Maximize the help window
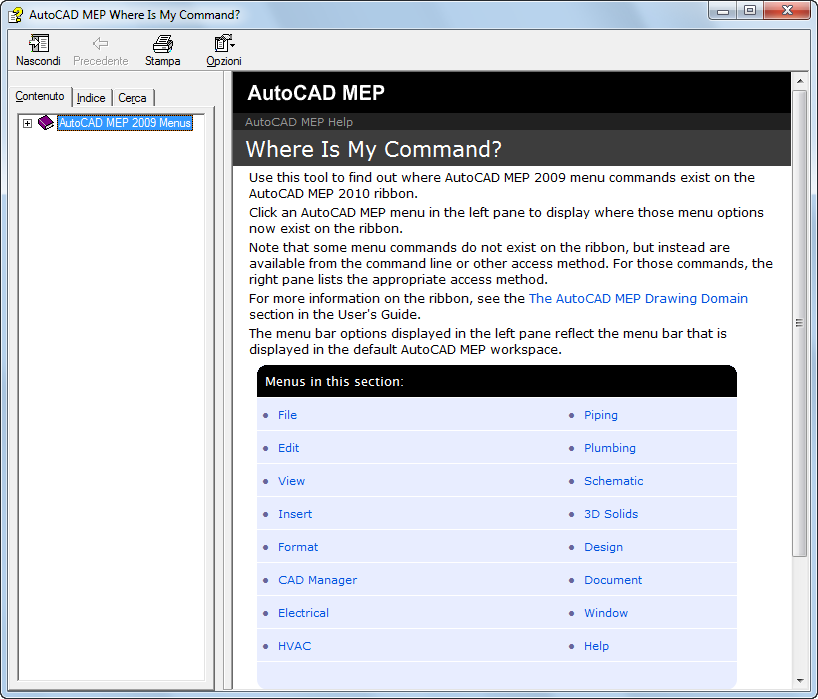 750,11
